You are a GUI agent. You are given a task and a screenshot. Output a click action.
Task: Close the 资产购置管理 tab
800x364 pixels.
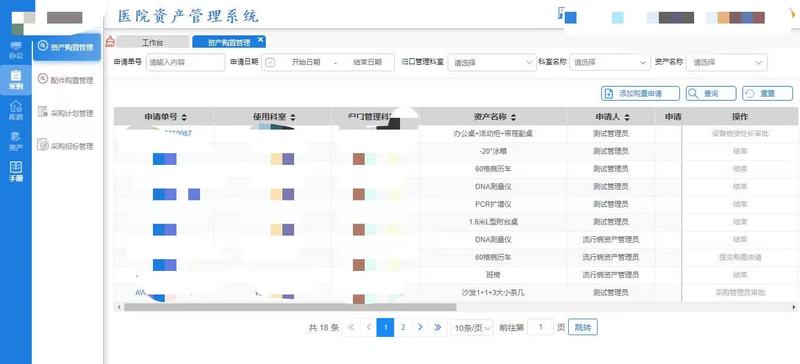click(260, 39)
